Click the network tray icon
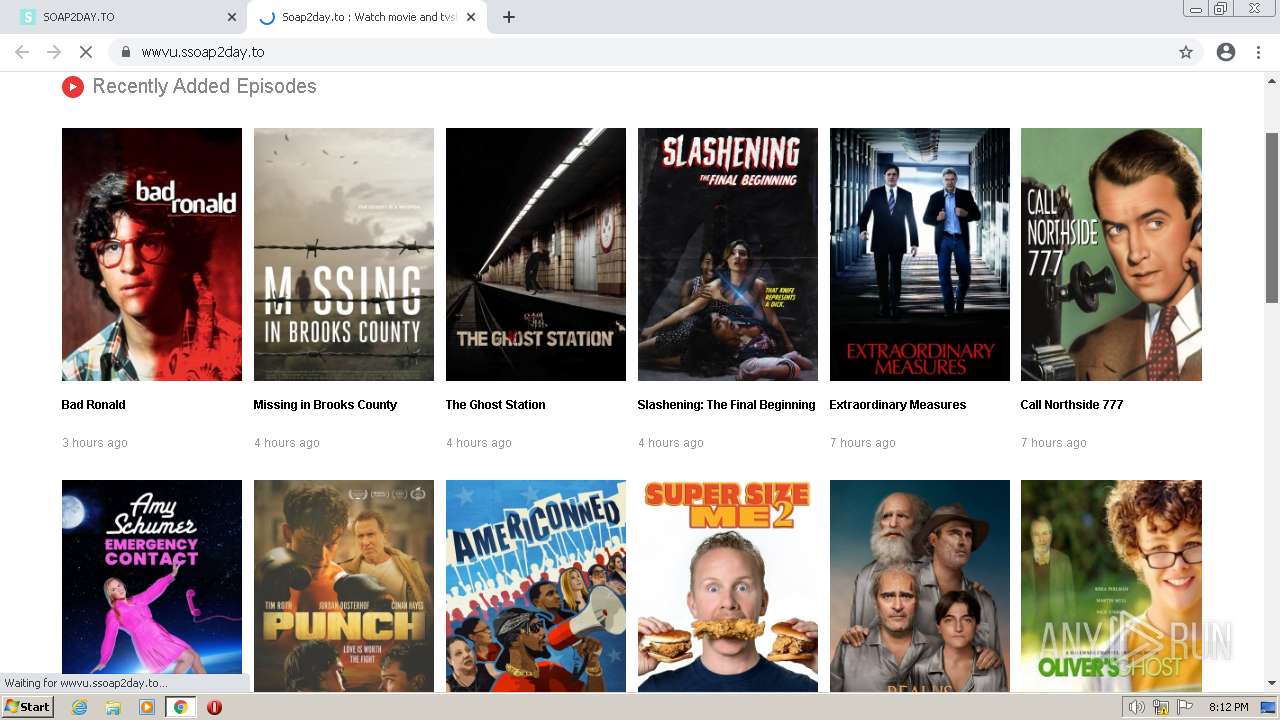This screenshot has width=1280, height=720. [x=1161, y=707]
